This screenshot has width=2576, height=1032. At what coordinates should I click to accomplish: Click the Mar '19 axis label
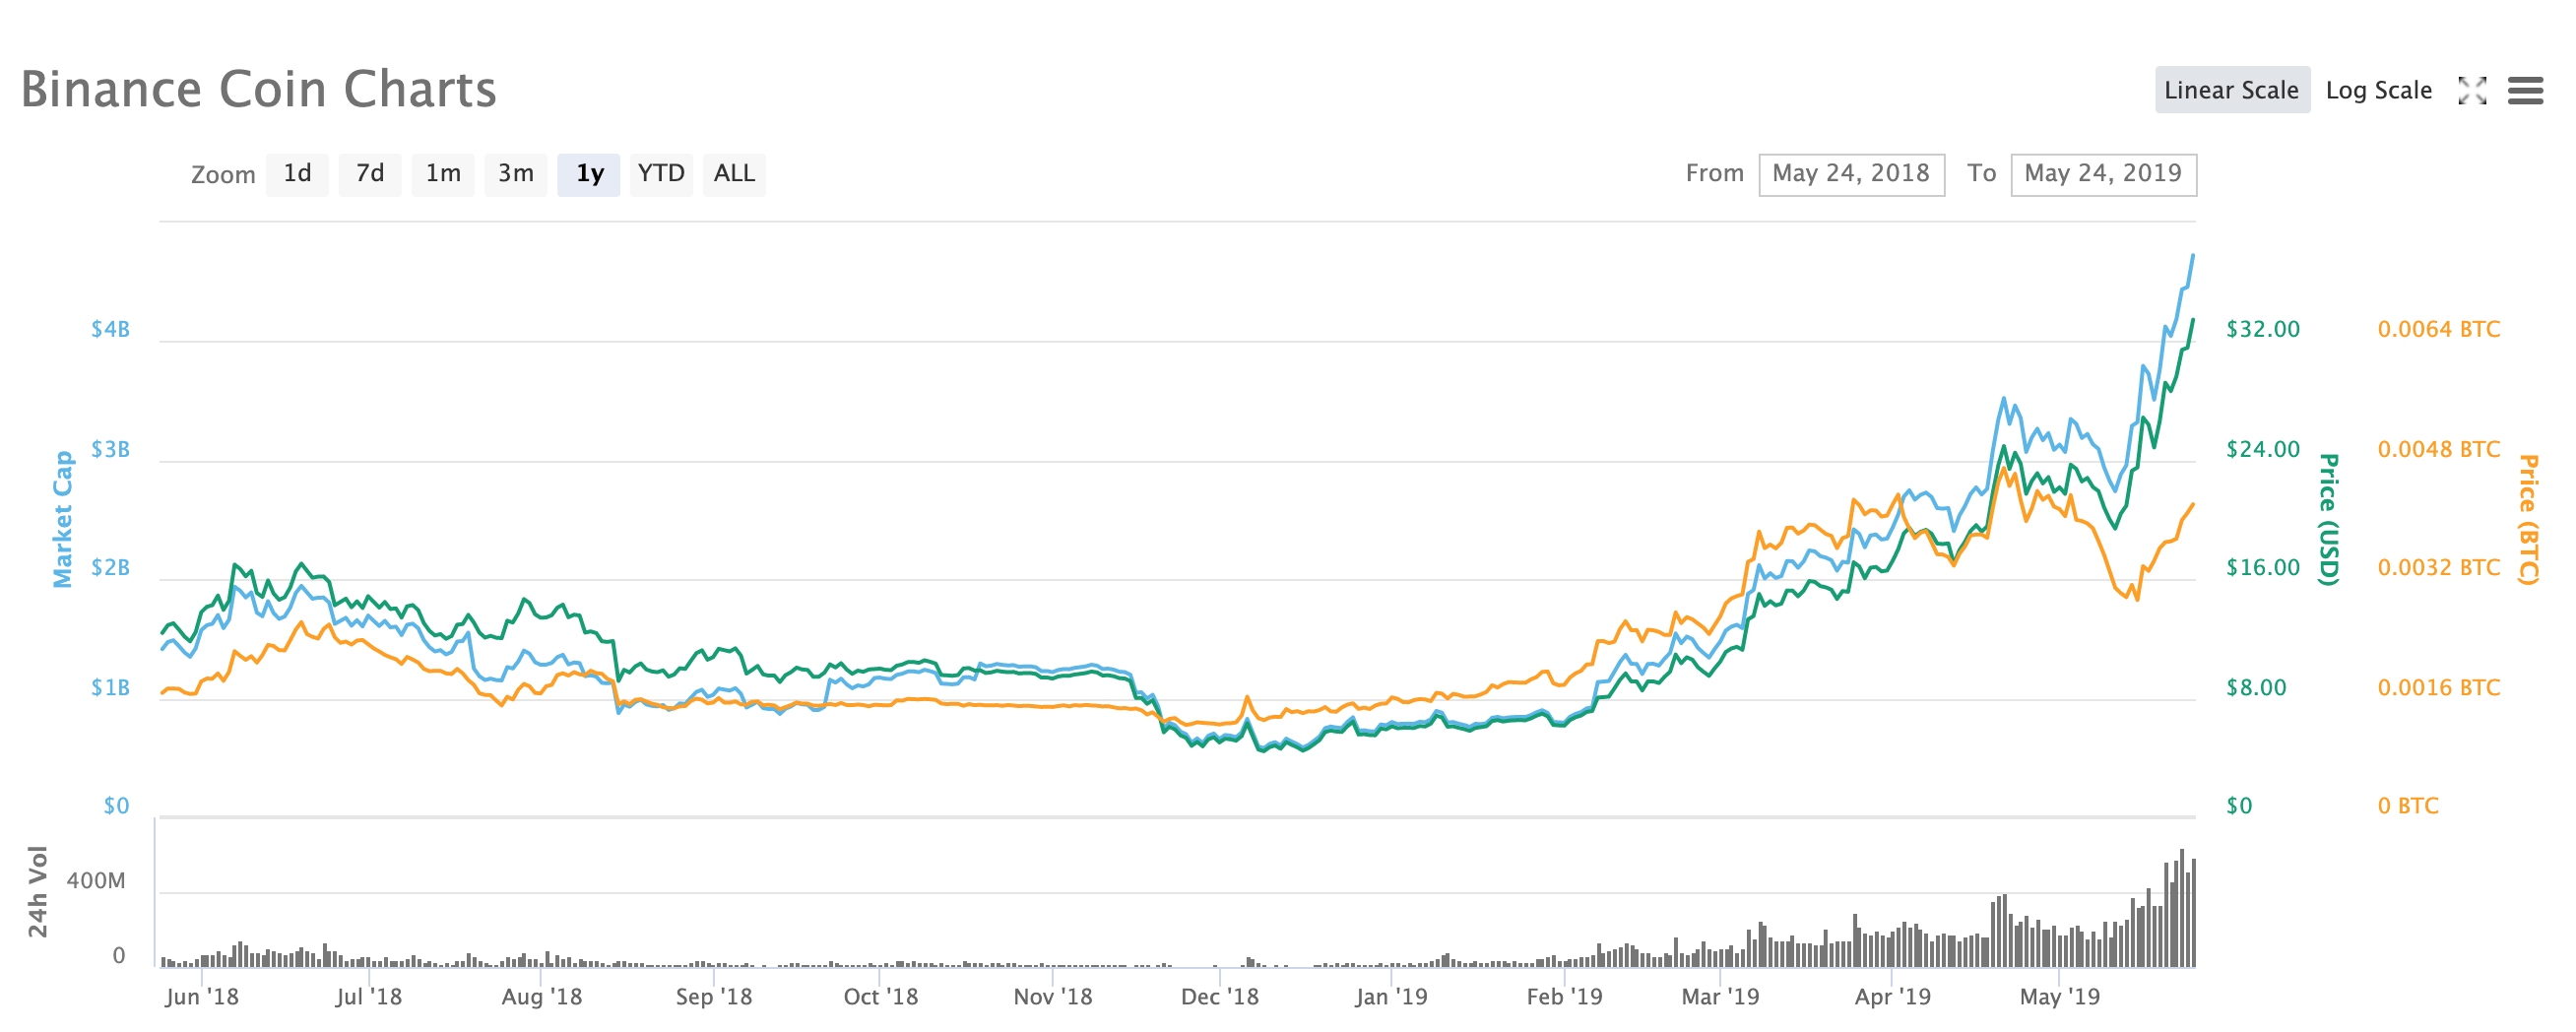pyautogui.click(x=1720, y=997)
